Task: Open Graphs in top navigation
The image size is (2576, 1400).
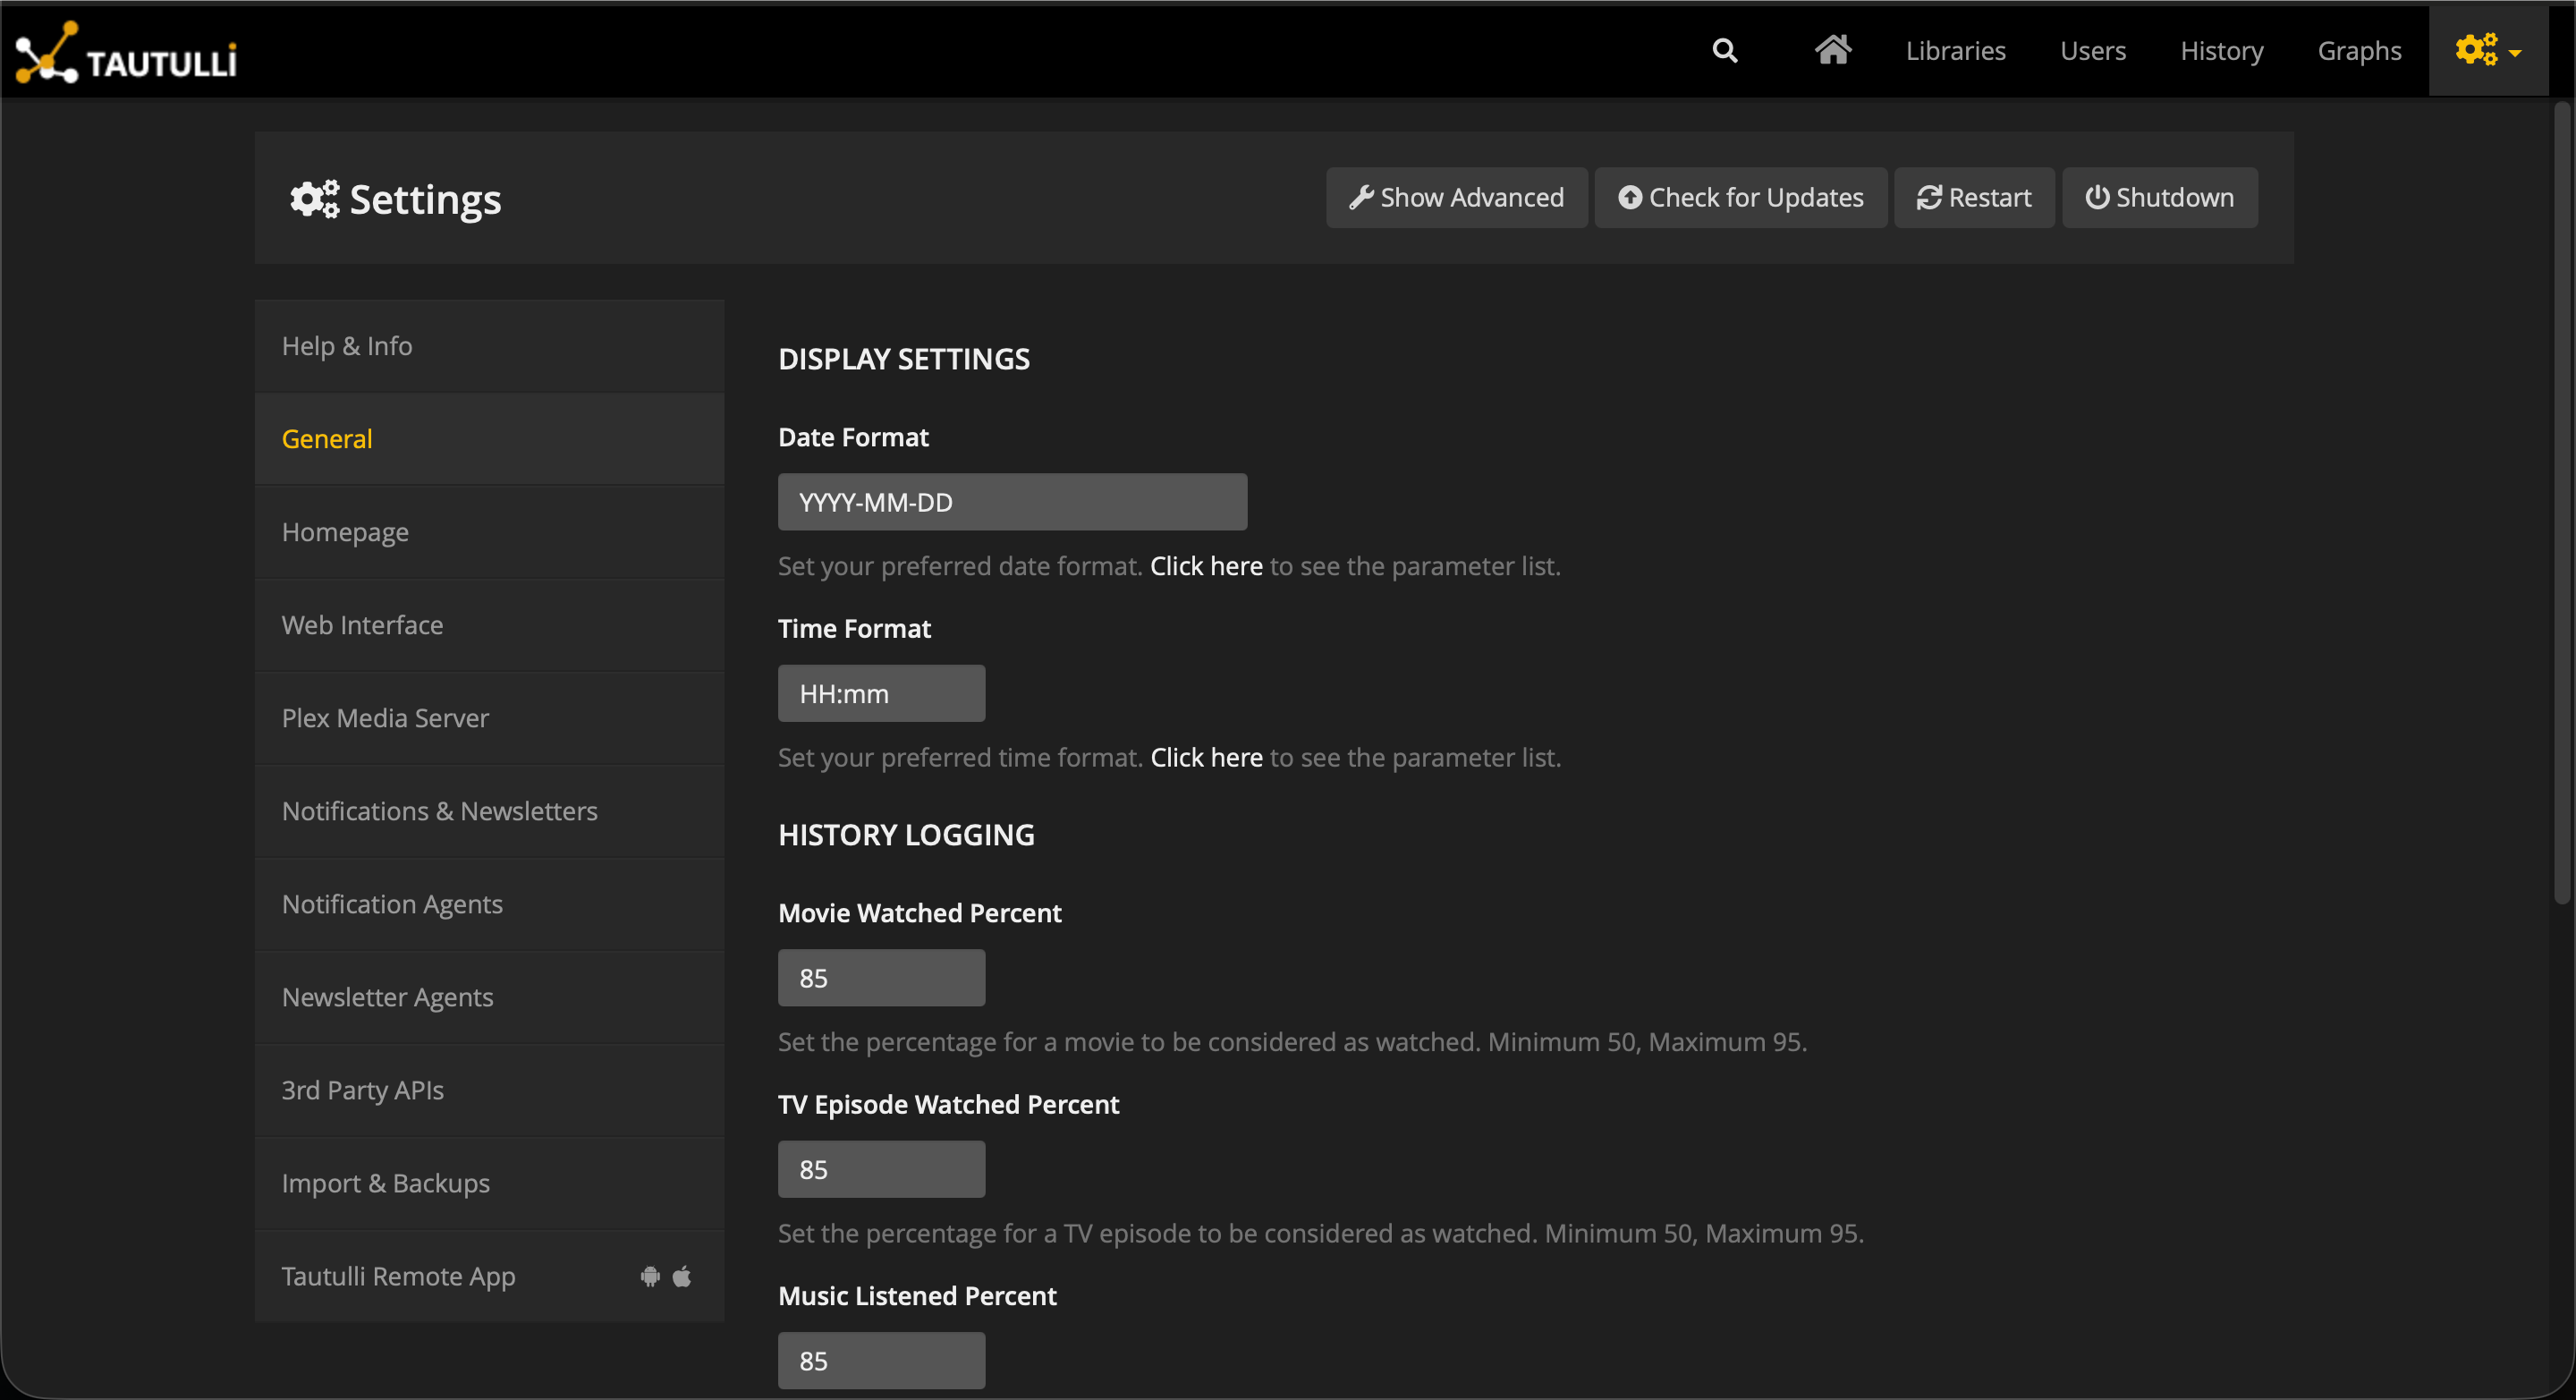Action: 2359,51
